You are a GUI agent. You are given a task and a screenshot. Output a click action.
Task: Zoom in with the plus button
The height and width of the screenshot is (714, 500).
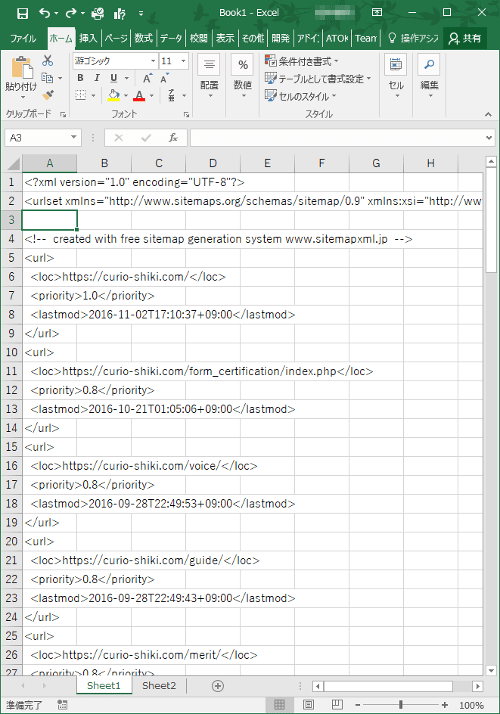(444, 705)
